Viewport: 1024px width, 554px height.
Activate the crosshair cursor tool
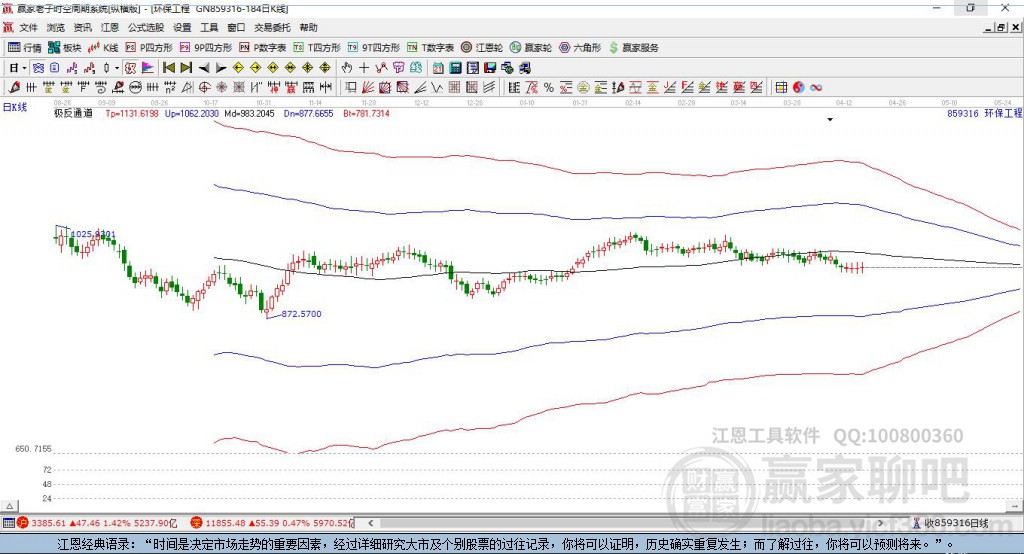click(364, 68)
